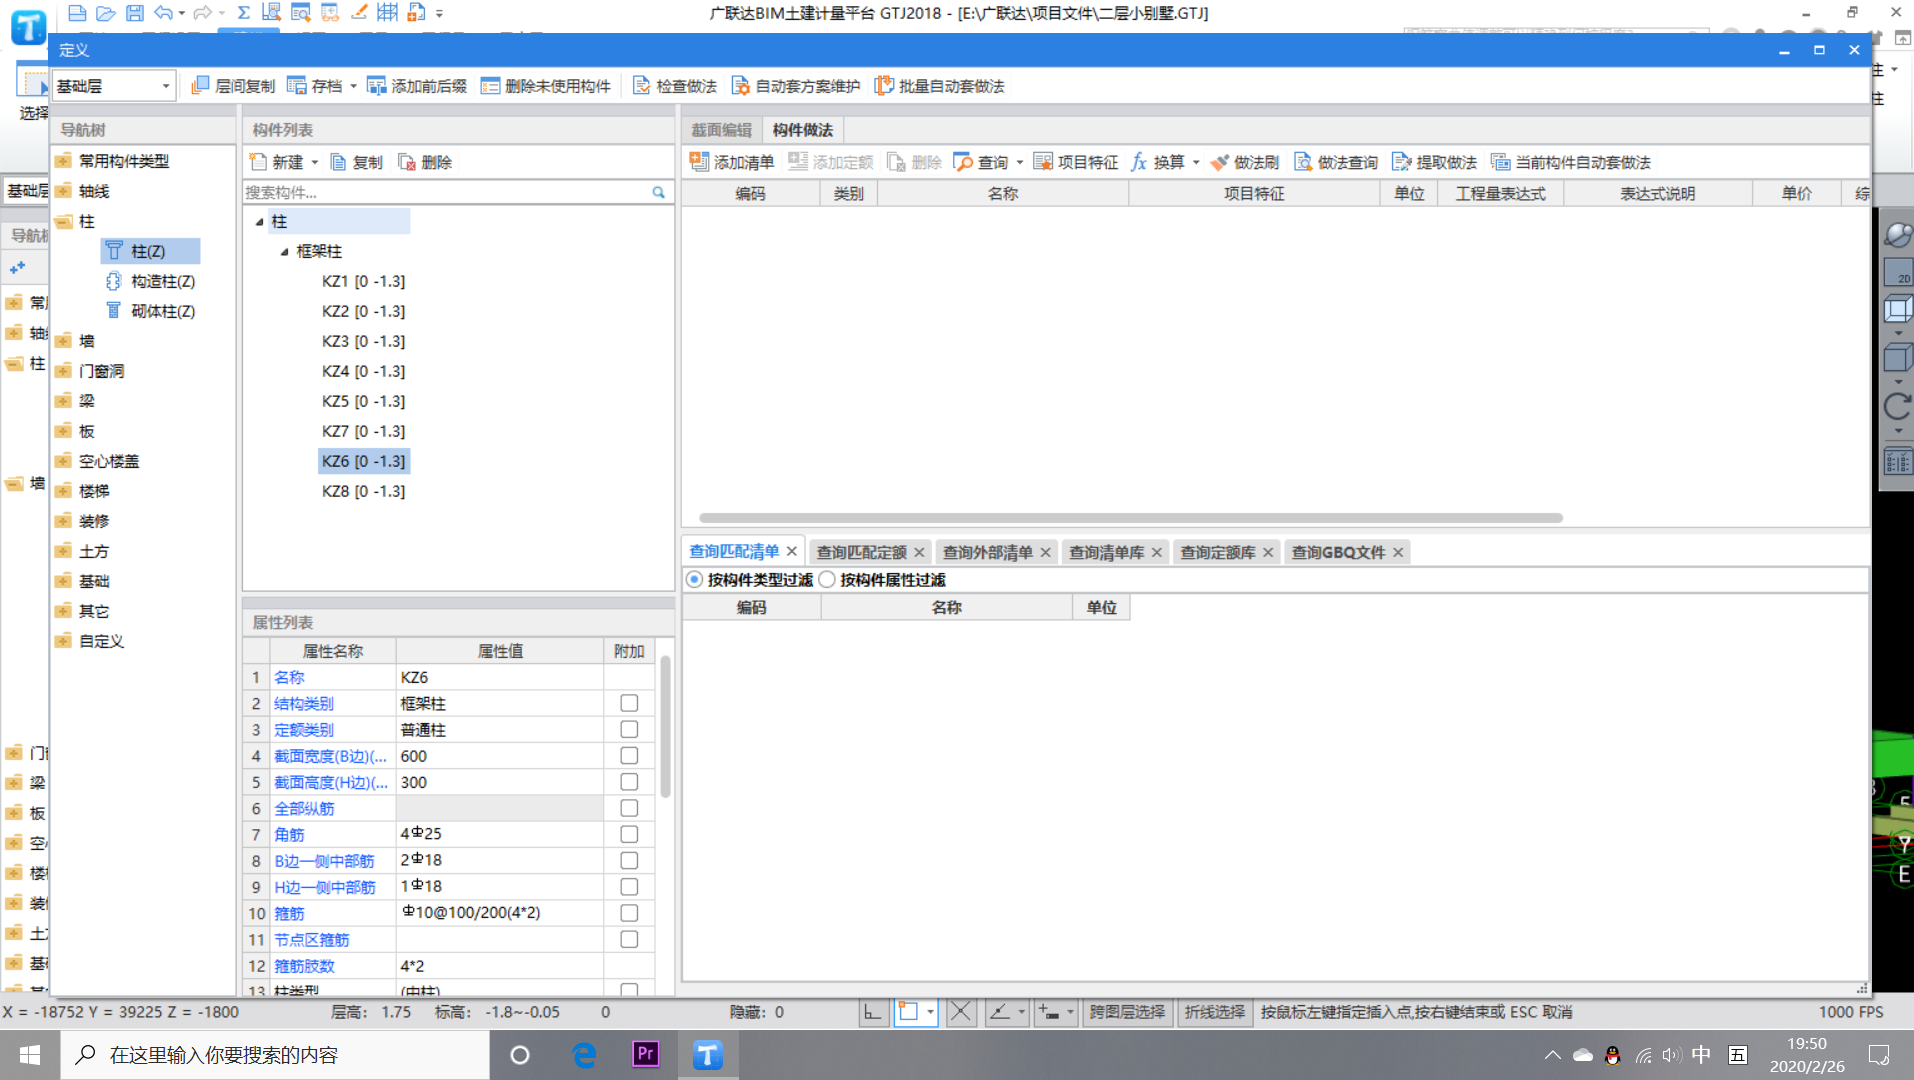
Task: Expand 门窗洞 folder in navigation tree
Action: coord(63,371)
